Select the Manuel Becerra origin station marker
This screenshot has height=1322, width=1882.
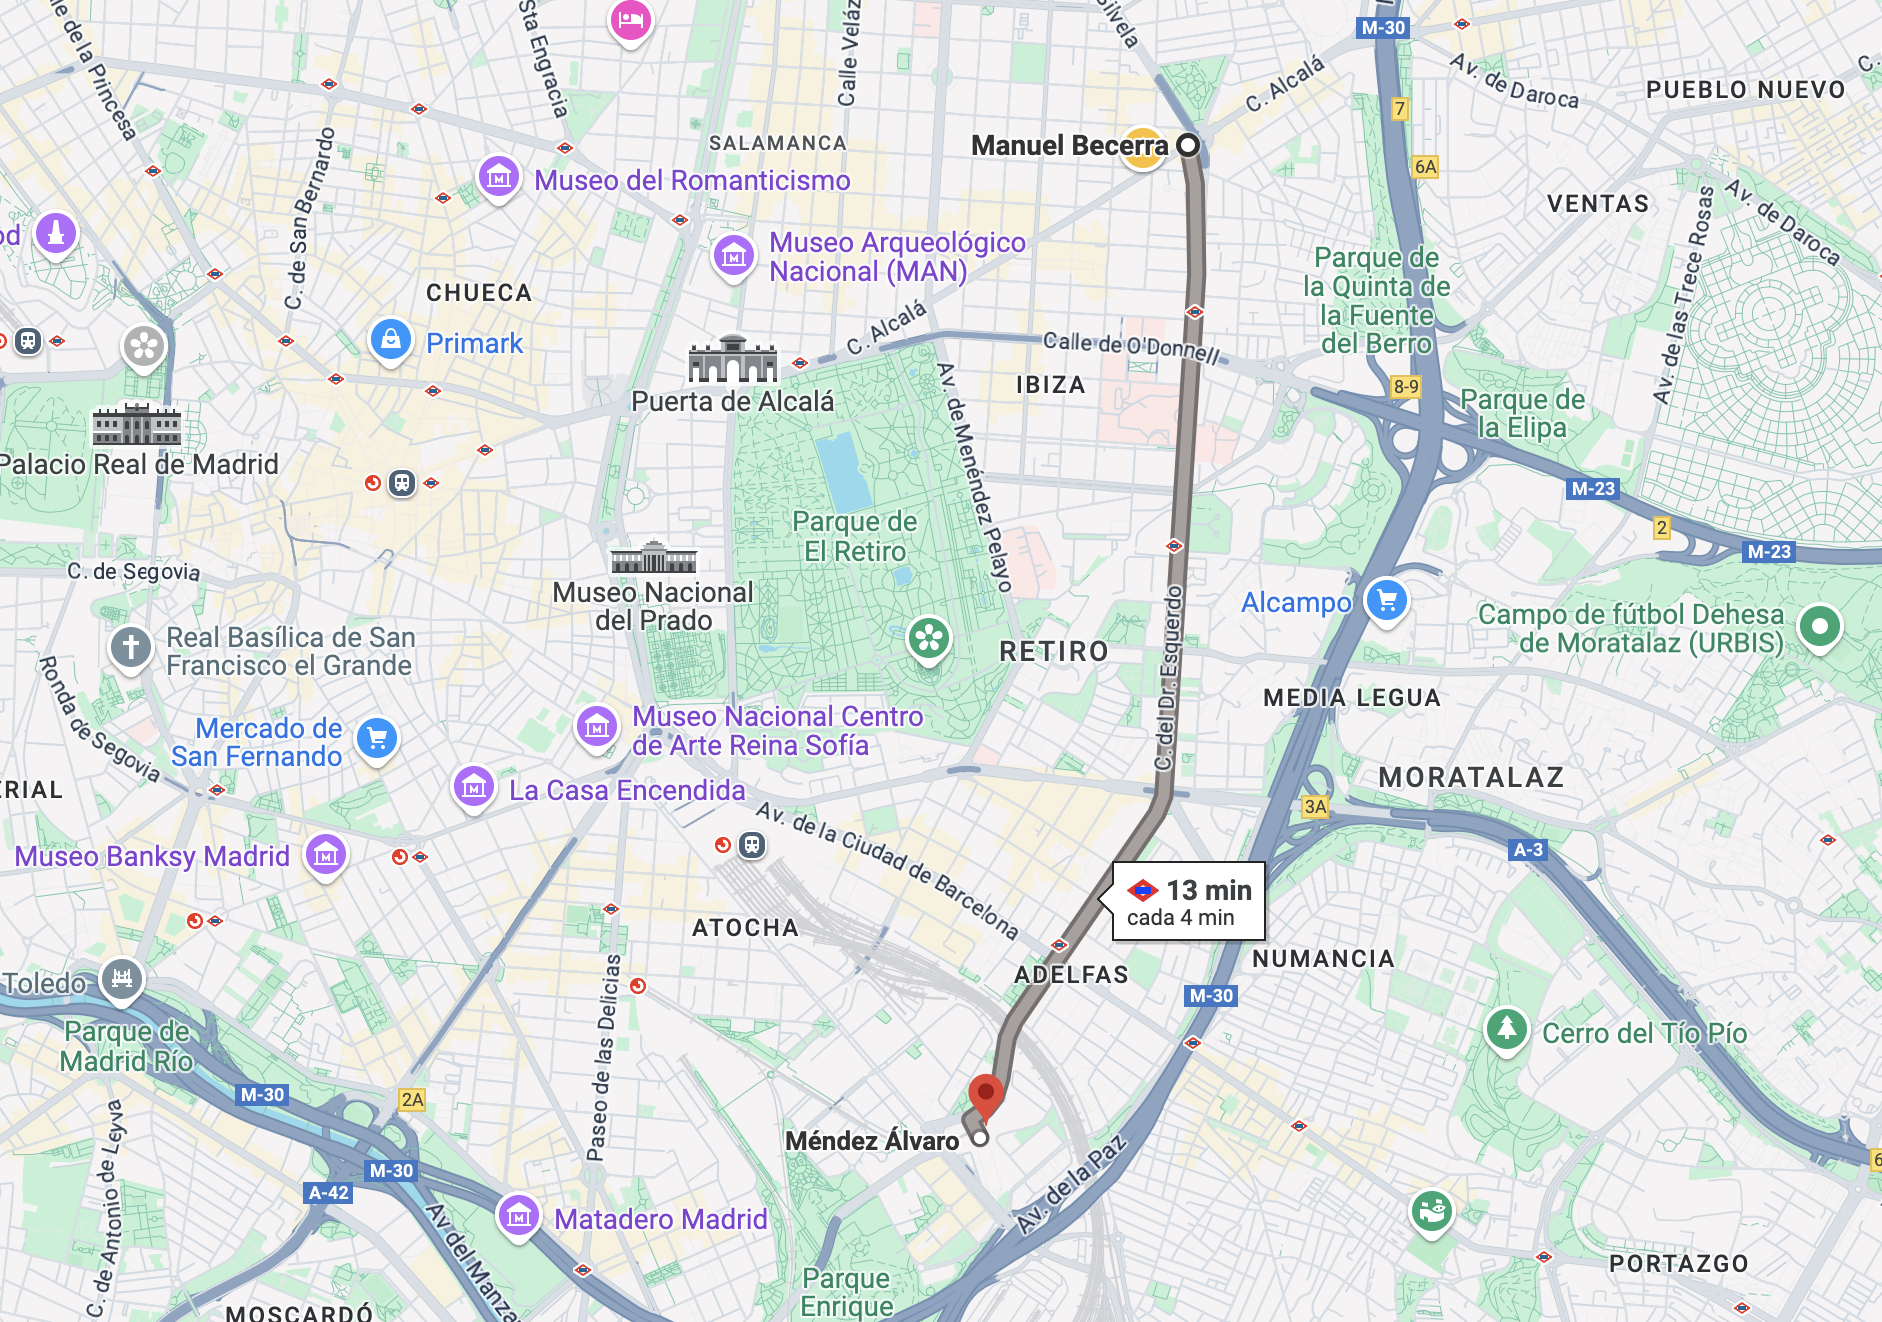coord(1188,145)
